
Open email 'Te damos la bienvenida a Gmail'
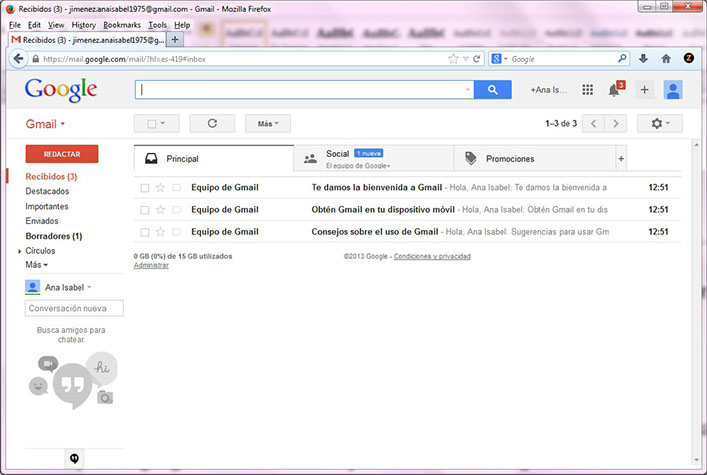coord(408,188)
